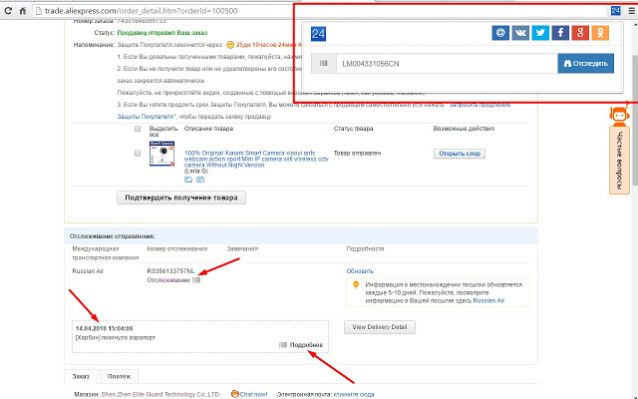This screenshot has width=638, height=399.
Task: Open the 24 extension icon in toolbar
Action: [616, 11]
